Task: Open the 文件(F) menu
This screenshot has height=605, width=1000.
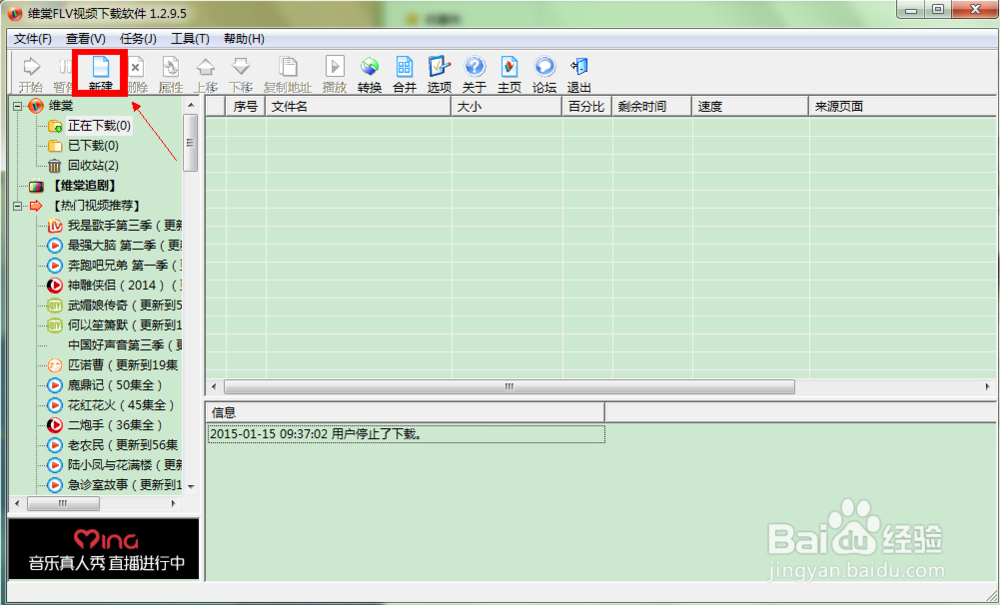Action: (x=33, y=39)
